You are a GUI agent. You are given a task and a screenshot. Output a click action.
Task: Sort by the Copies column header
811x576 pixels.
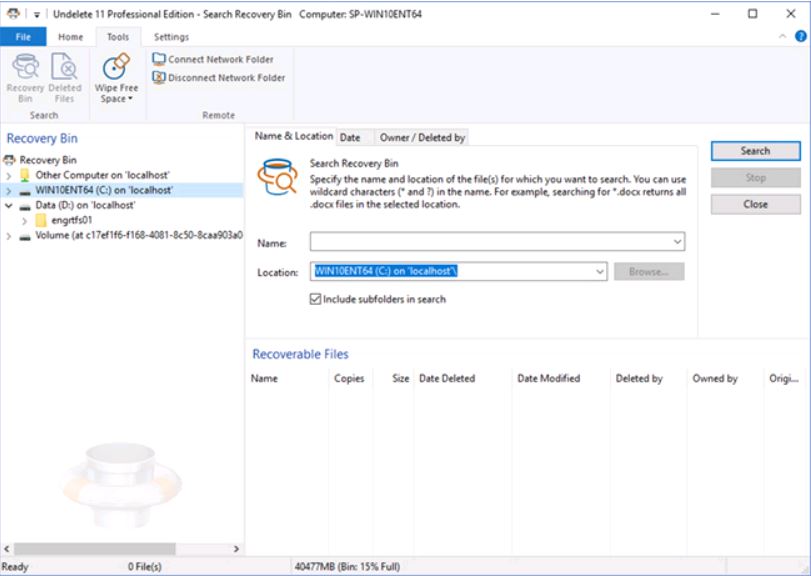351,378
